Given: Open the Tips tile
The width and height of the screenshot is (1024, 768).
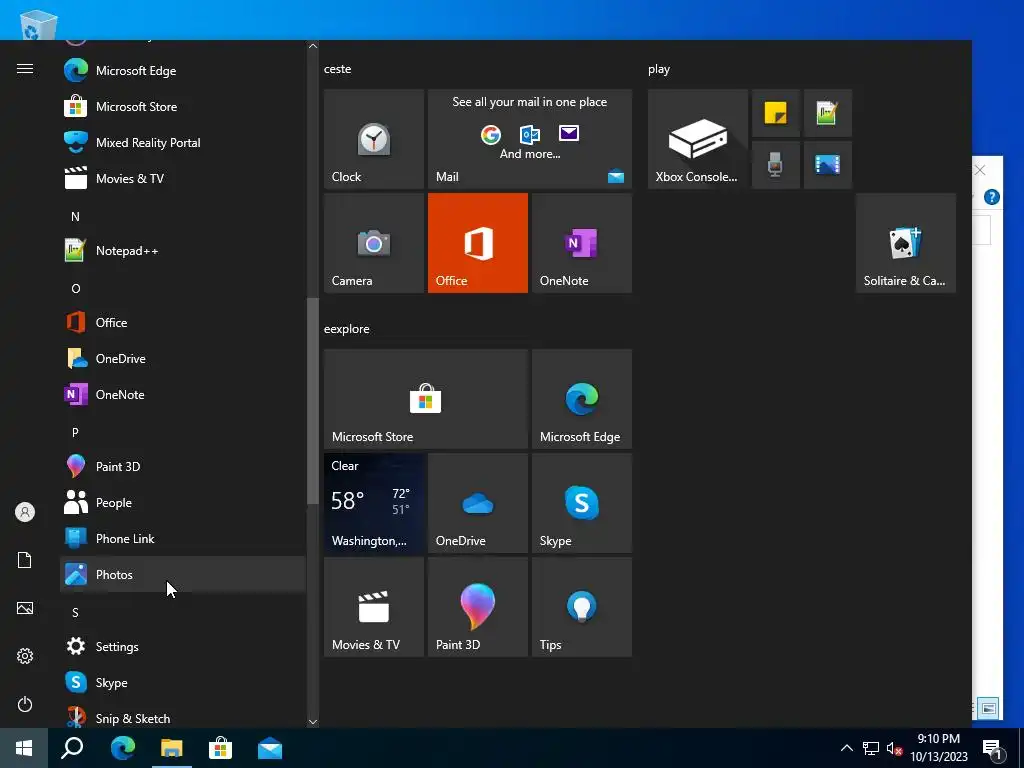Looking at the screenshot, I should [x=582, y=607].
